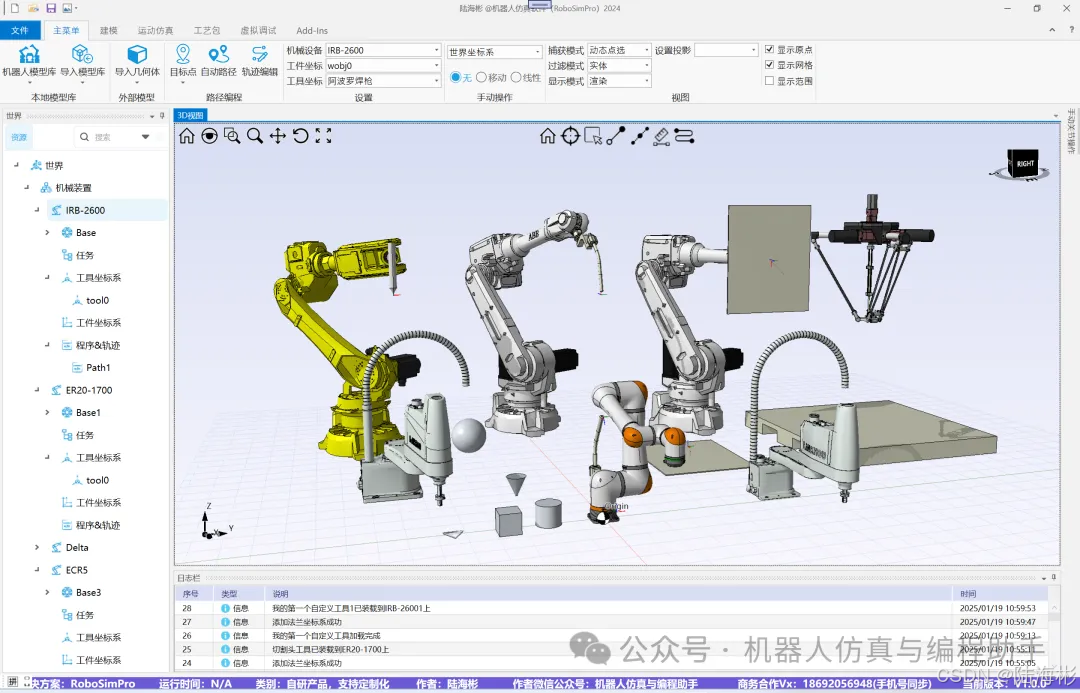Select the plain zoom magnifier tool
Viewport: 1080px width, 693px height.
point(255,136)
